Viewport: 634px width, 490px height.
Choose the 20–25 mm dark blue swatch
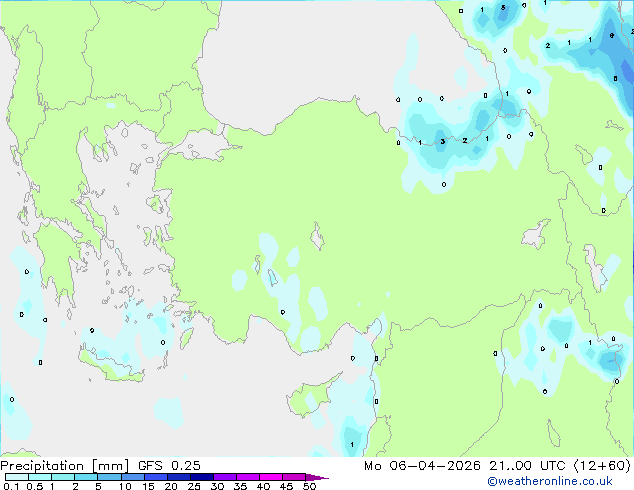pyautogui.click(x=179, y=477)
